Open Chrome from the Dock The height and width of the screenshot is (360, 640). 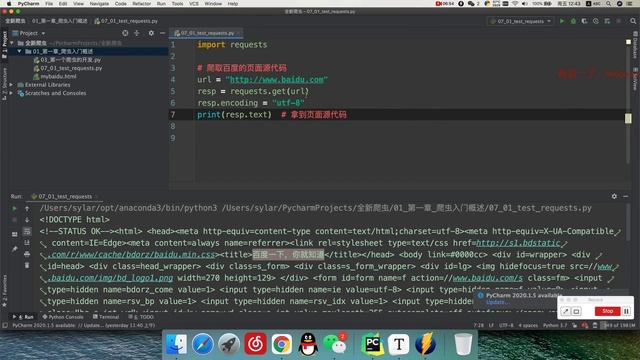point(282,344)
